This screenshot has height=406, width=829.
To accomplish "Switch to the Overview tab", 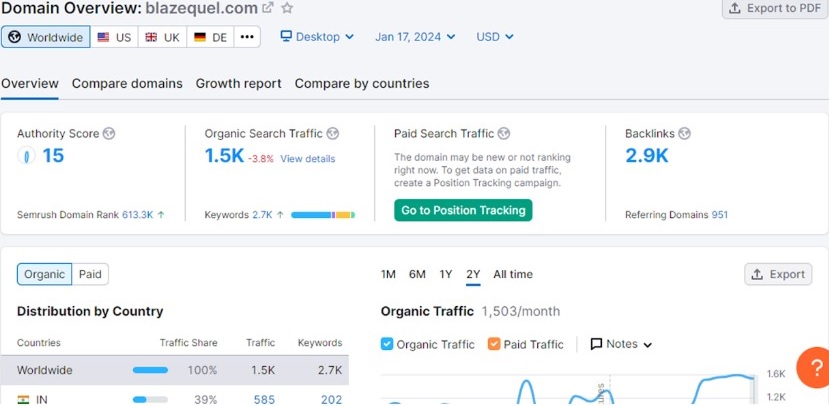I will tap(30, 84).
